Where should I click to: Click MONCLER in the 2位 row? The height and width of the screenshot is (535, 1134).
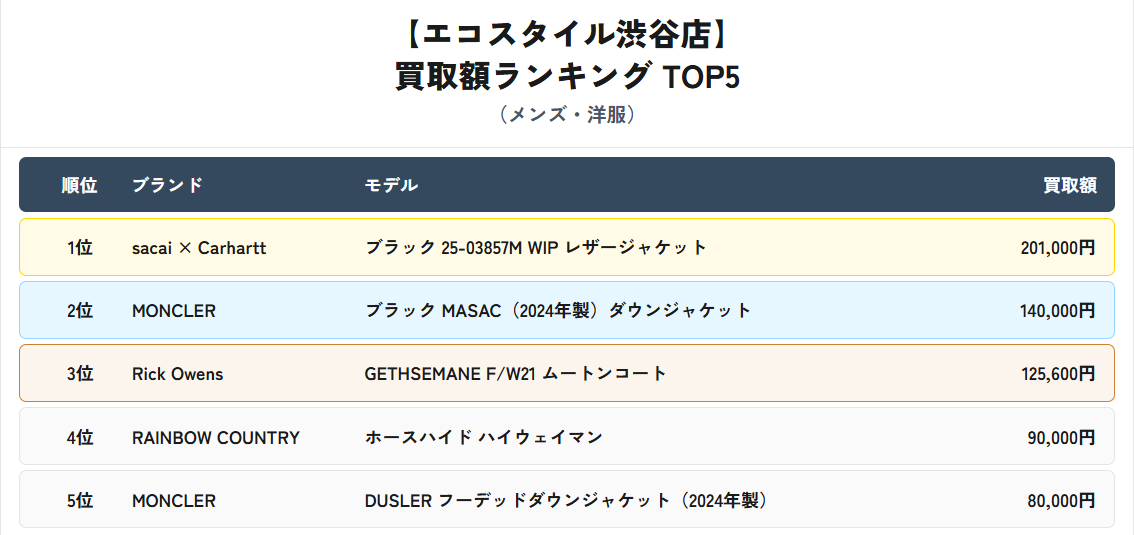pyautogui.click(x=174, y=311)
